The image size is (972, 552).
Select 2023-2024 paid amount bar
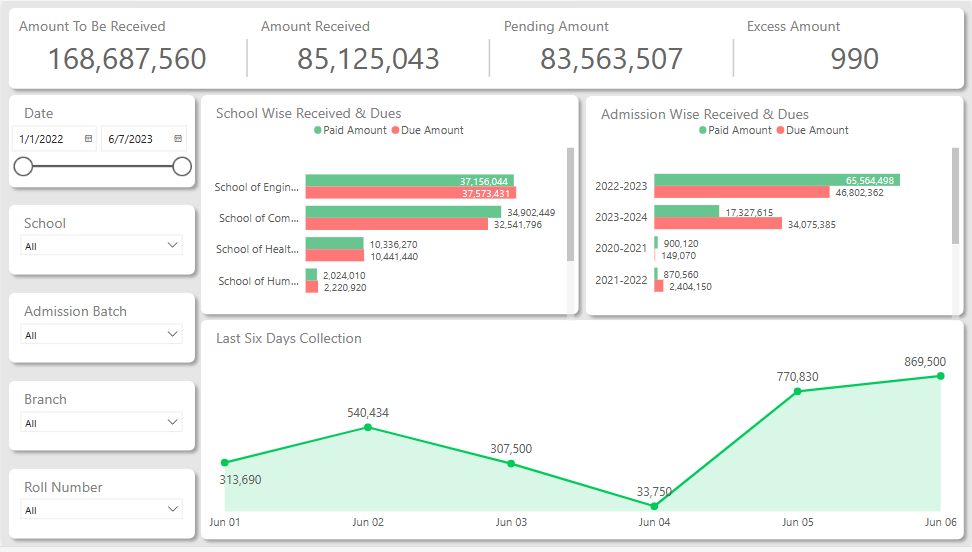687,211
